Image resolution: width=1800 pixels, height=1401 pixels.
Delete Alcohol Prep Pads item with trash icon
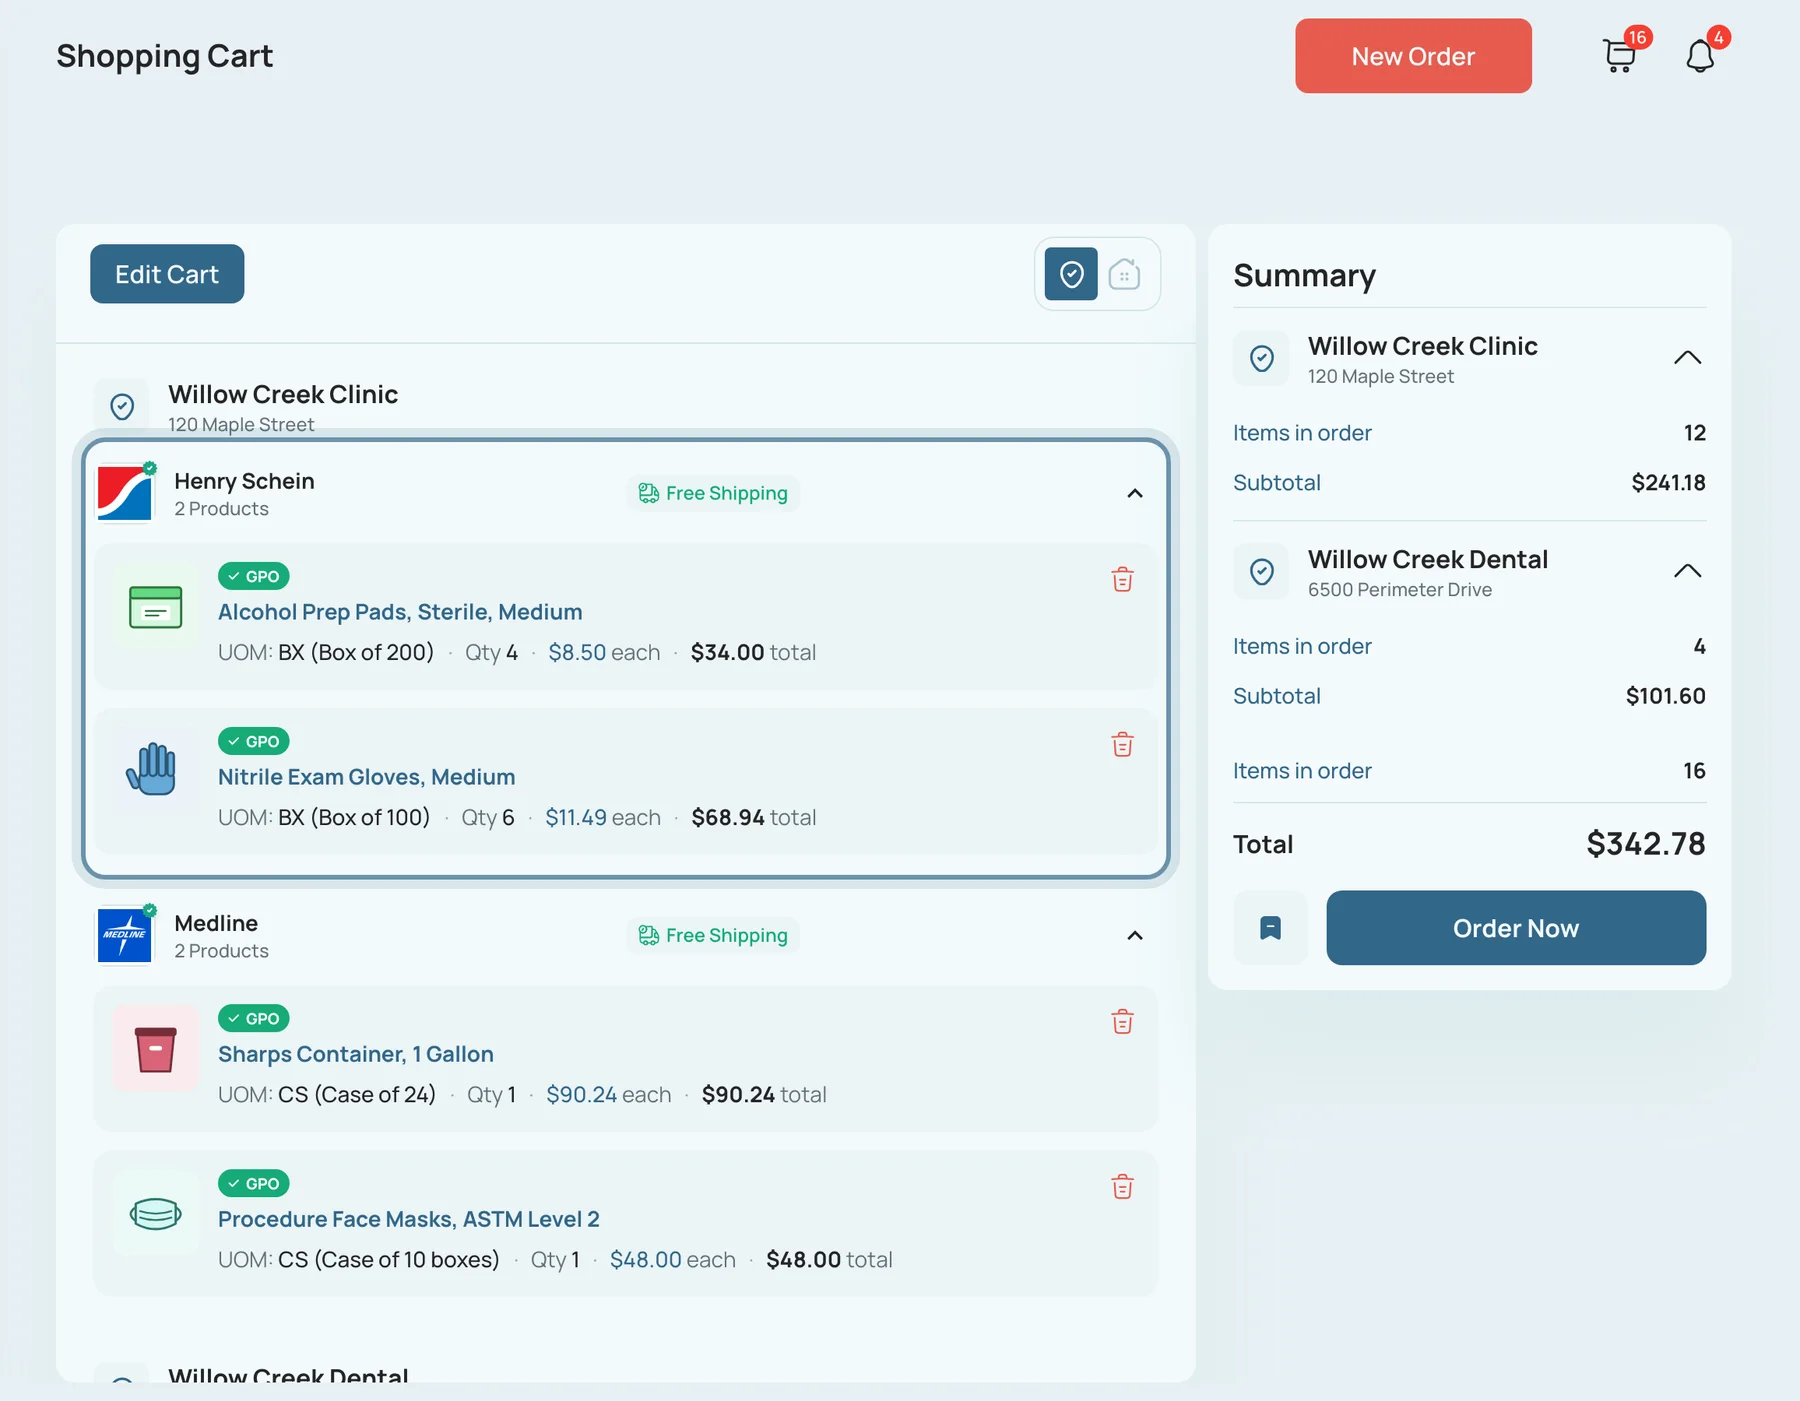click(1122, 580)
